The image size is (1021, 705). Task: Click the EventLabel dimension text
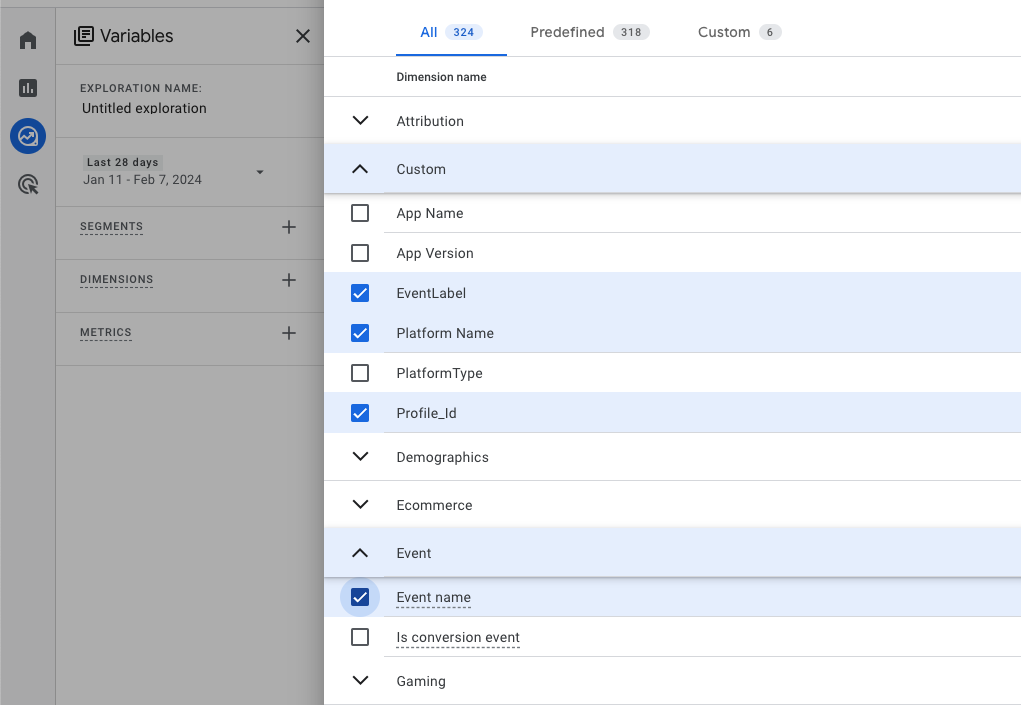click(431, 293)
